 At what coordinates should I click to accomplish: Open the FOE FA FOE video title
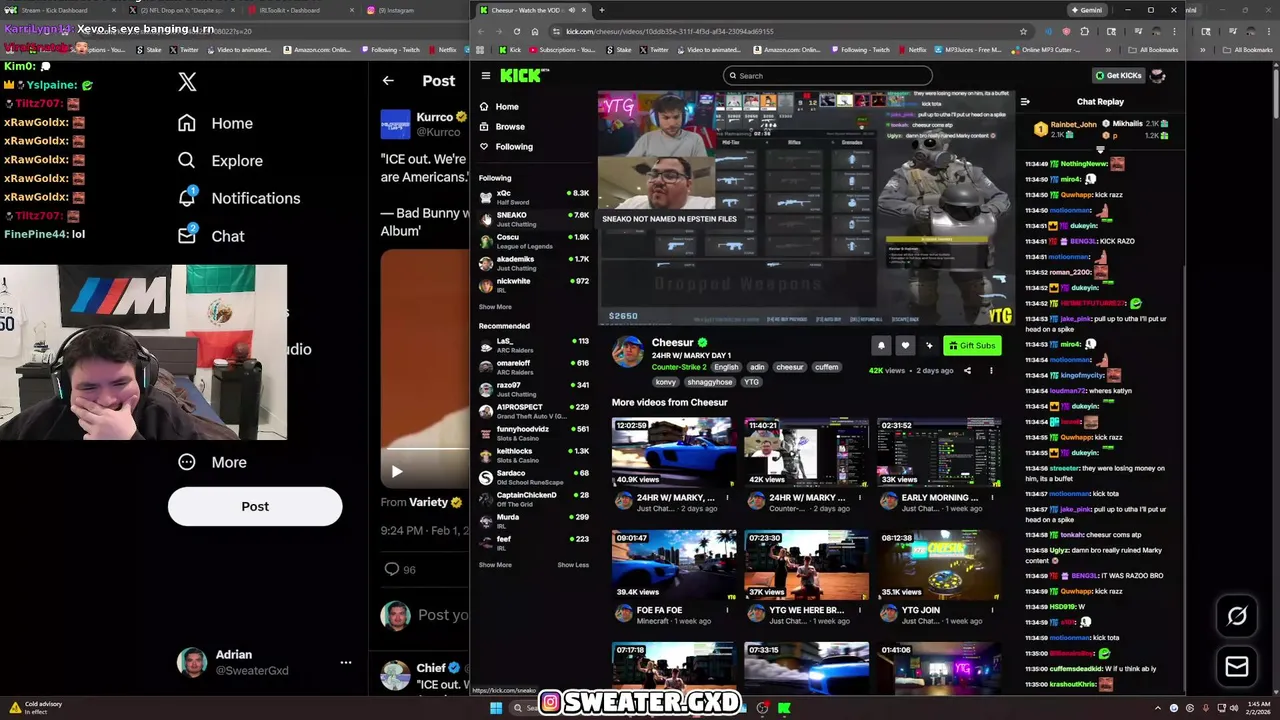tap(659, 610)
